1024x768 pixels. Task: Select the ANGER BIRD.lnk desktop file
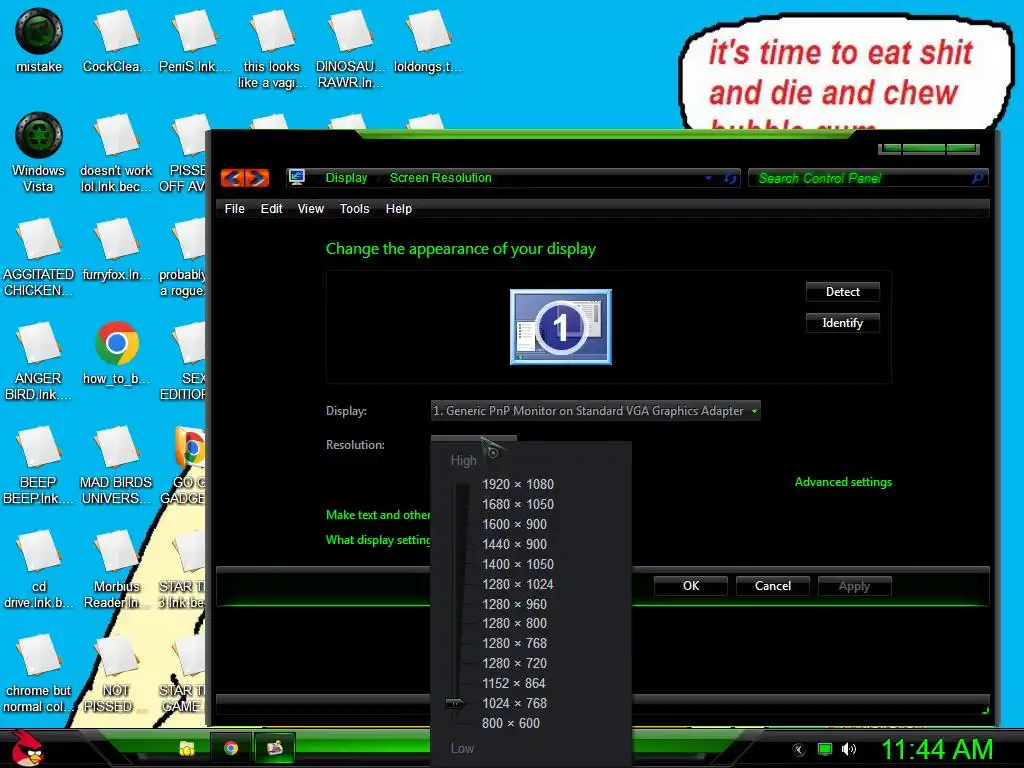tap(39, 360)
